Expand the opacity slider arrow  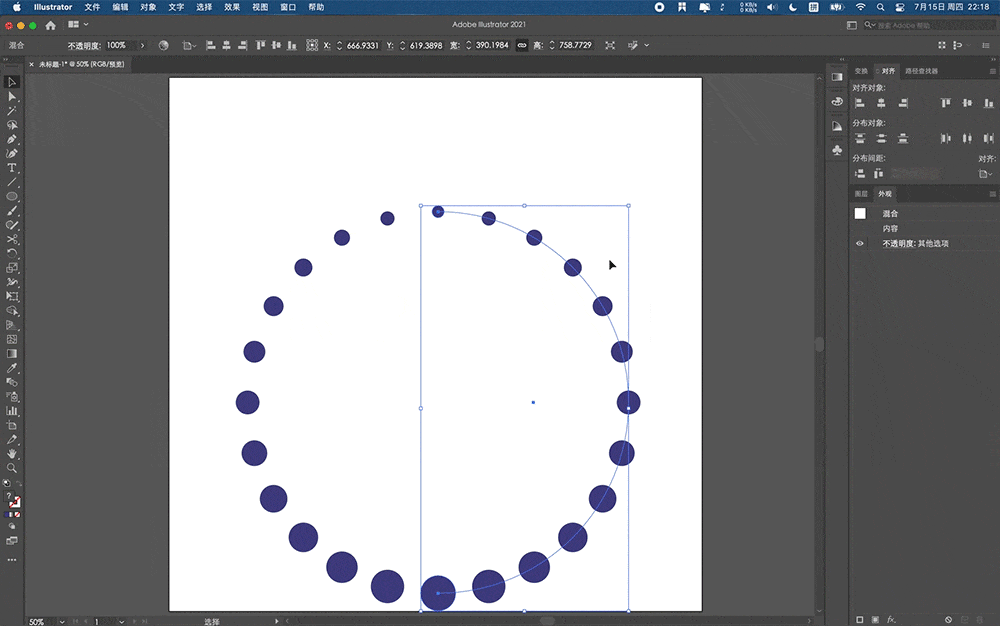click(142, 45)
